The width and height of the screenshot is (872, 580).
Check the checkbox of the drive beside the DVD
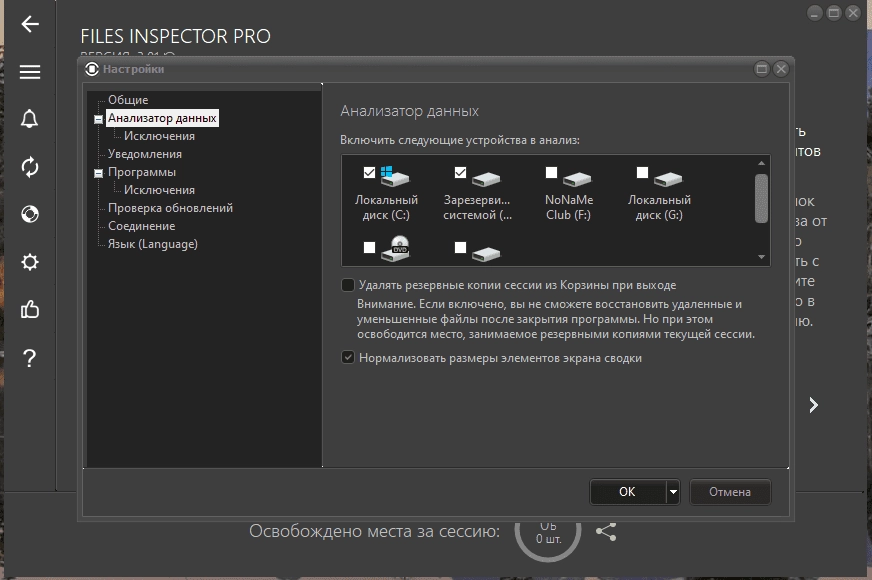point(460,247)
